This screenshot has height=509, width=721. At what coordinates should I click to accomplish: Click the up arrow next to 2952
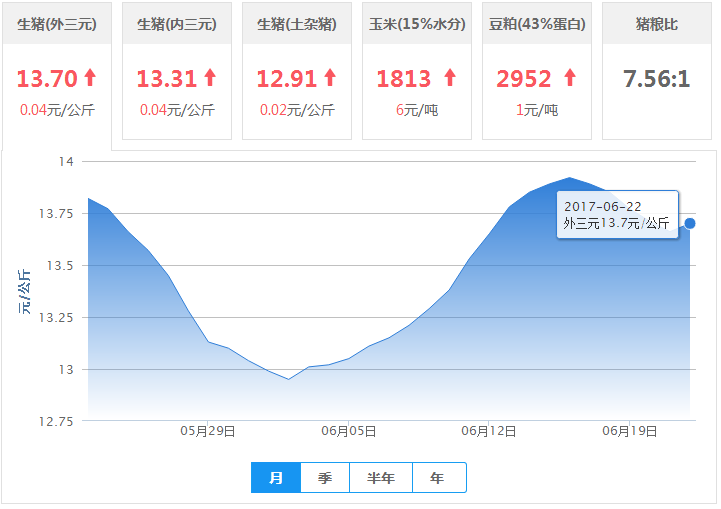tap(569, 77)
